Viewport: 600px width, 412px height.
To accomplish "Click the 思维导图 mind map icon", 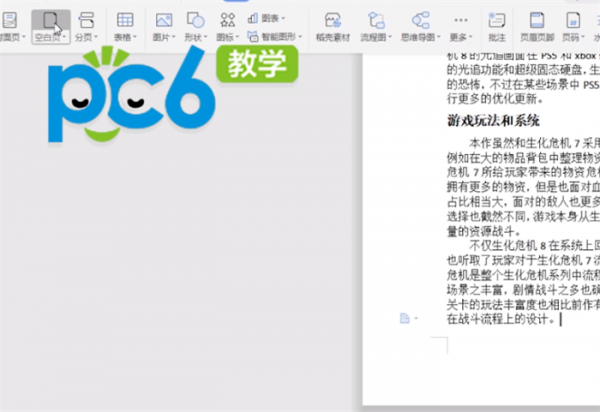I will point(421,20).
